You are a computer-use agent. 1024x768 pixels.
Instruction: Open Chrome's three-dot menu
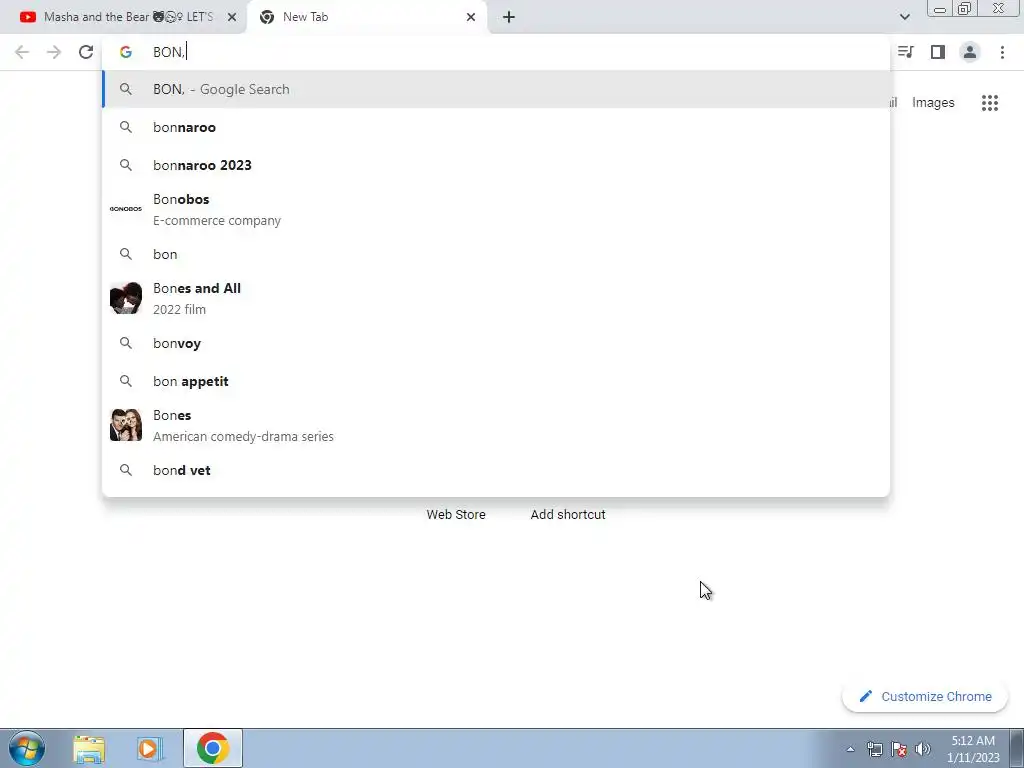point(1002,52)
